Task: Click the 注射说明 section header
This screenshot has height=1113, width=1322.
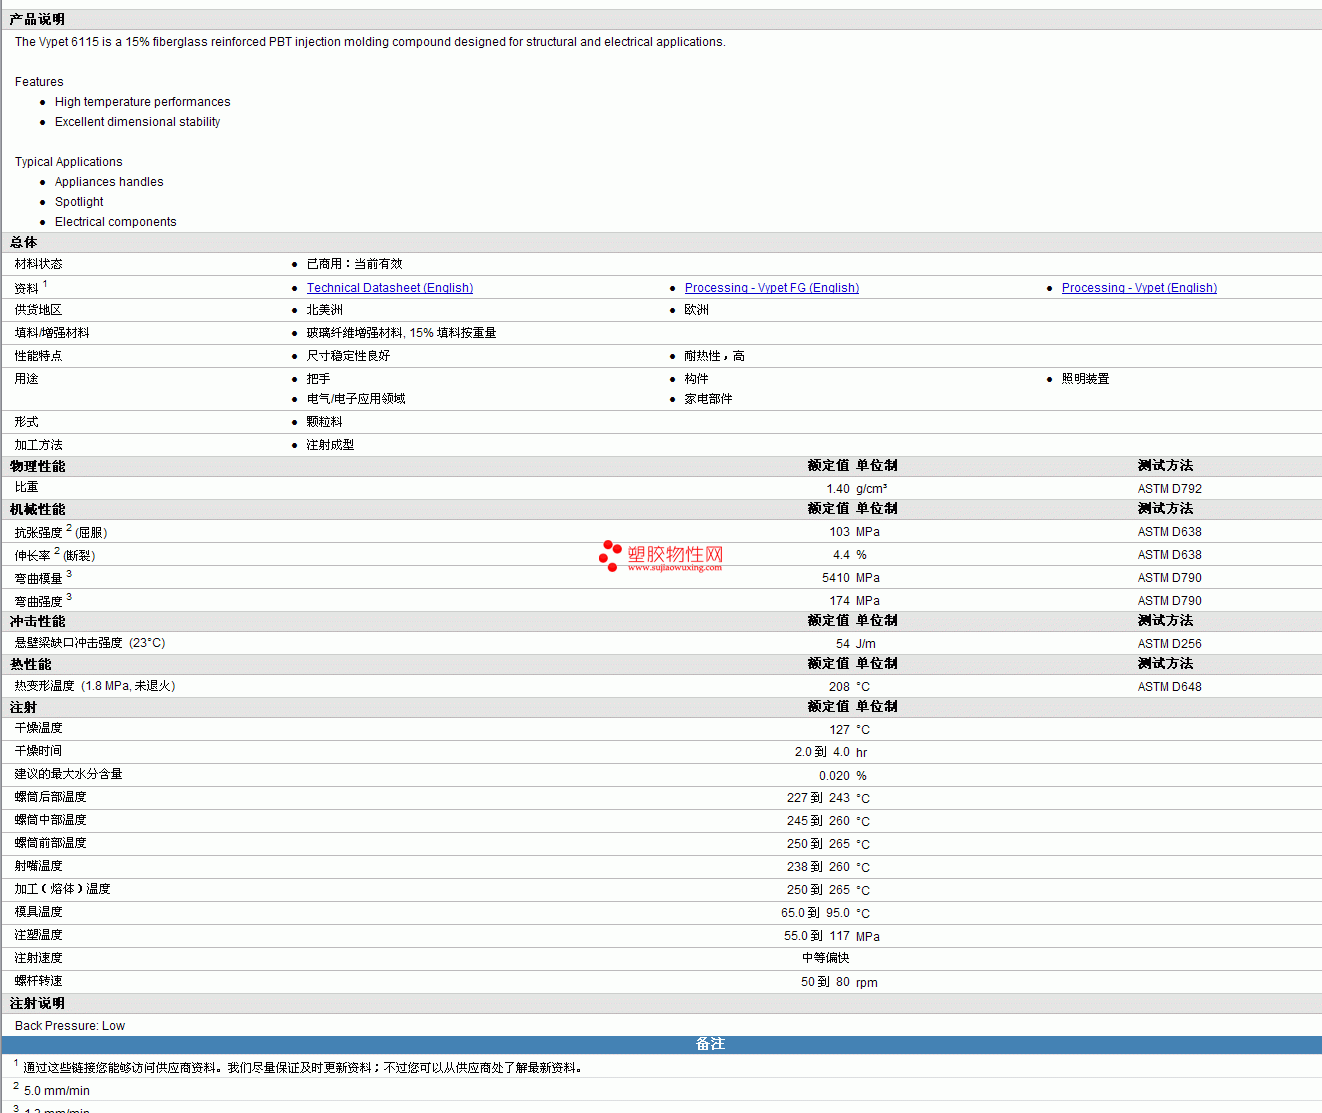Action: coord(38,1004)
